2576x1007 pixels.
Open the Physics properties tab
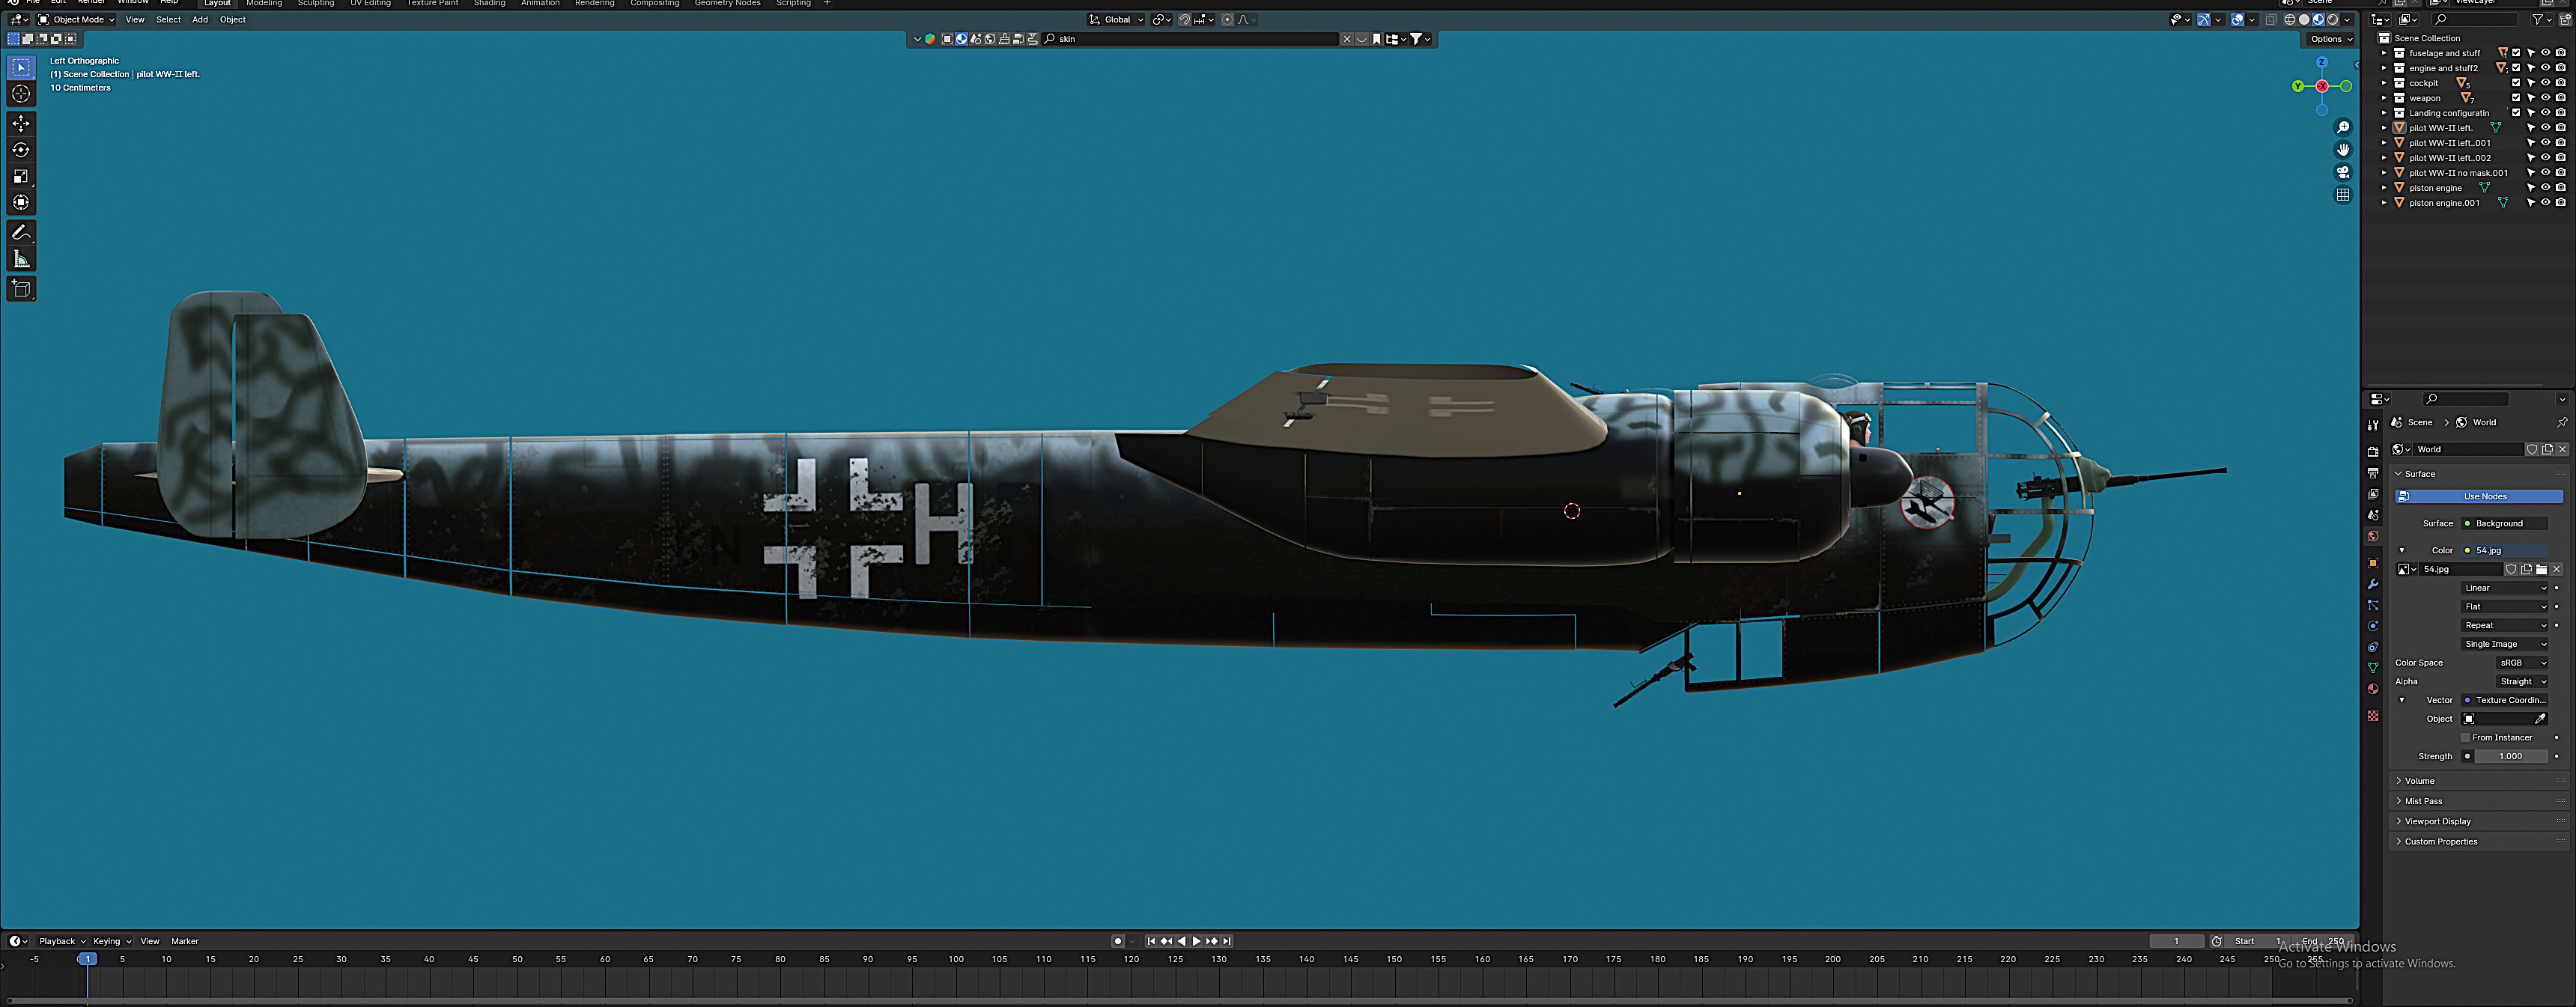[2372, 626]
